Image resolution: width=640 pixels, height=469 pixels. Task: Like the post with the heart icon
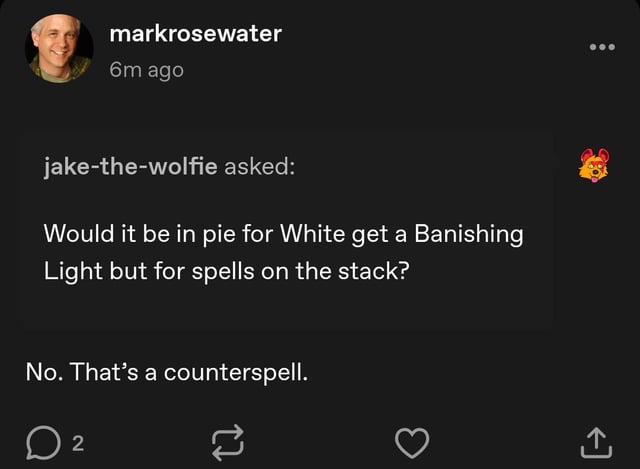click(413, 439)
